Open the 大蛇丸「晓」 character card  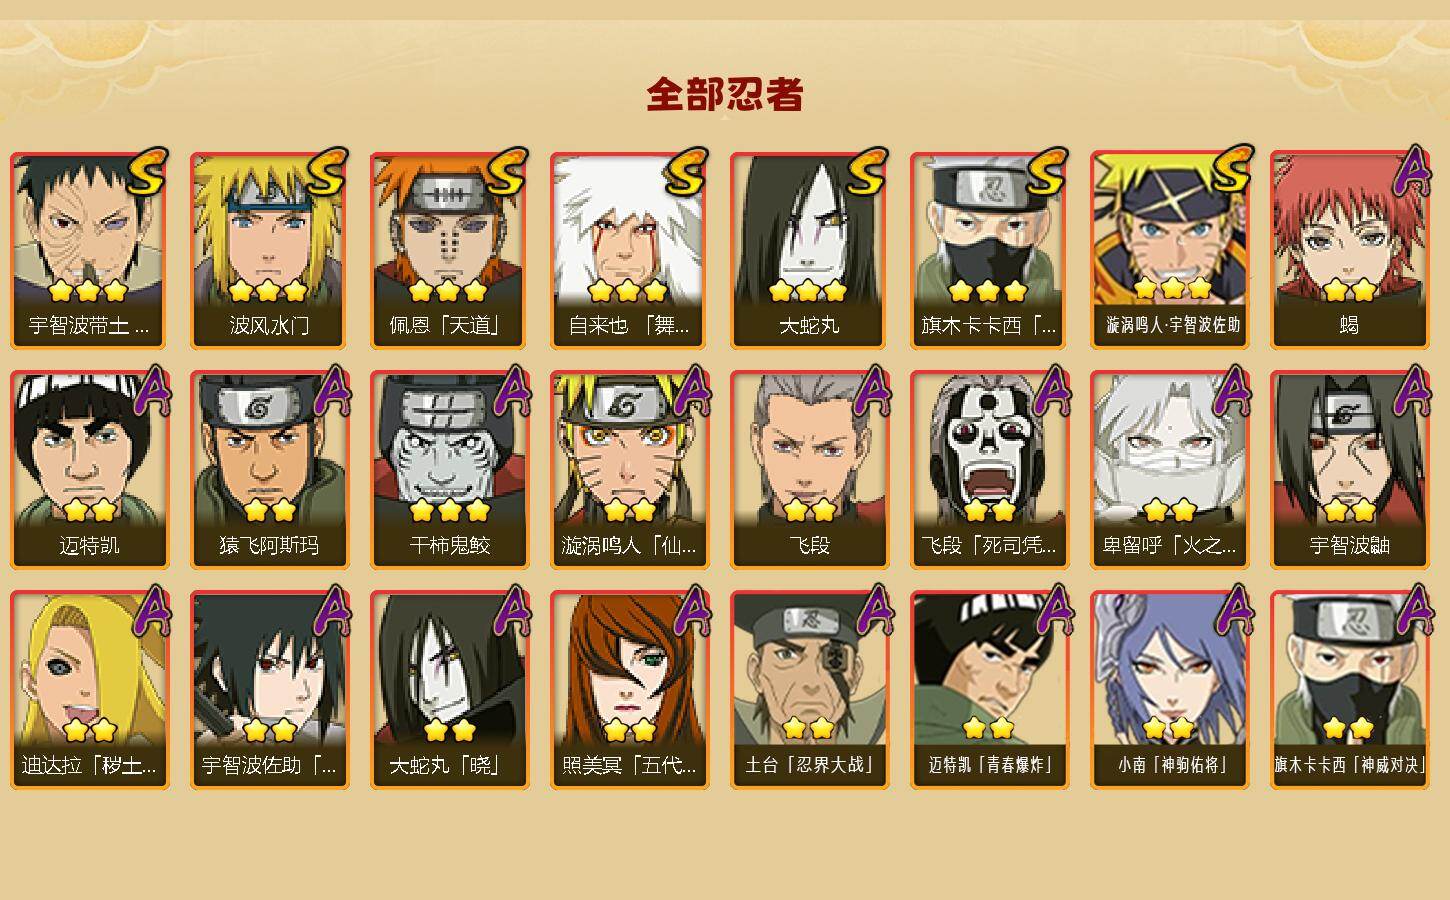pyautogui.click(x=449, y=690)
